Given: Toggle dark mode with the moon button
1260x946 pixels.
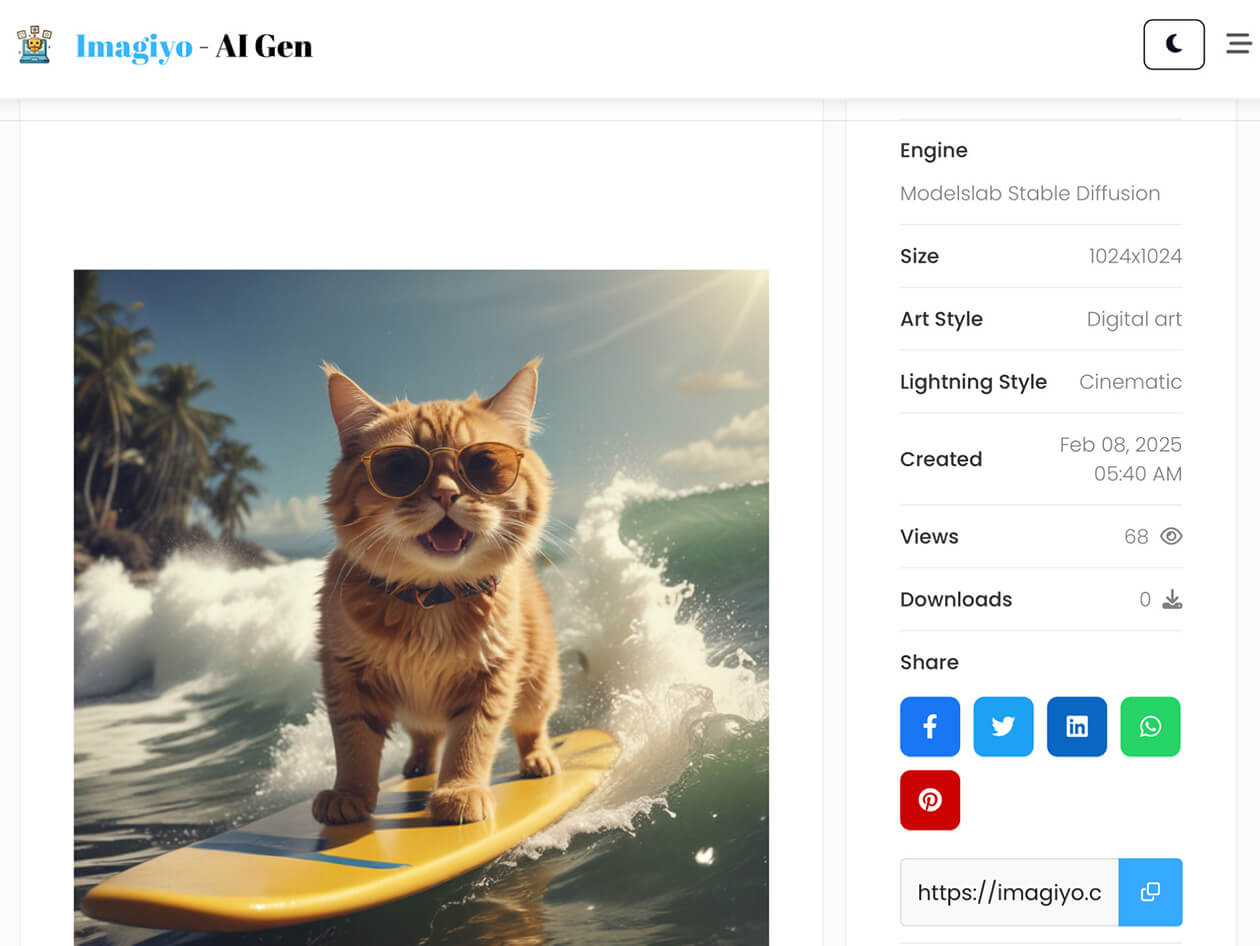Looking at the screenshot, I should coord(1173,44).
